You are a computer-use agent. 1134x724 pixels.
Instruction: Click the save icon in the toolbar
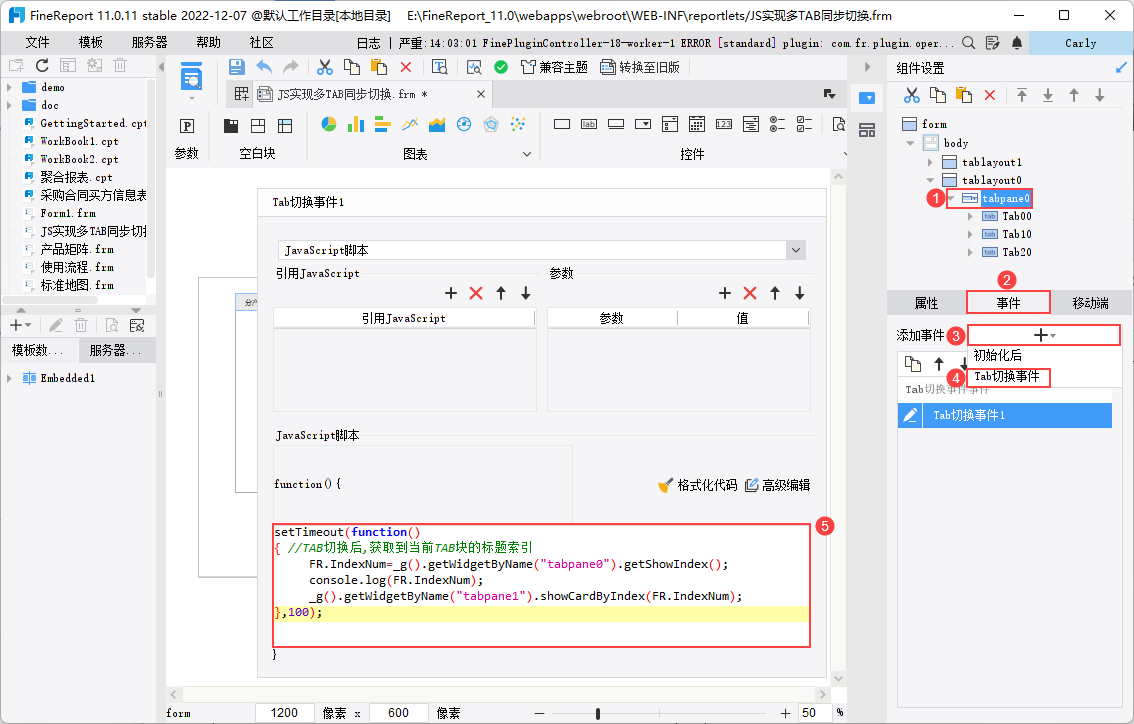click(237, 67)
